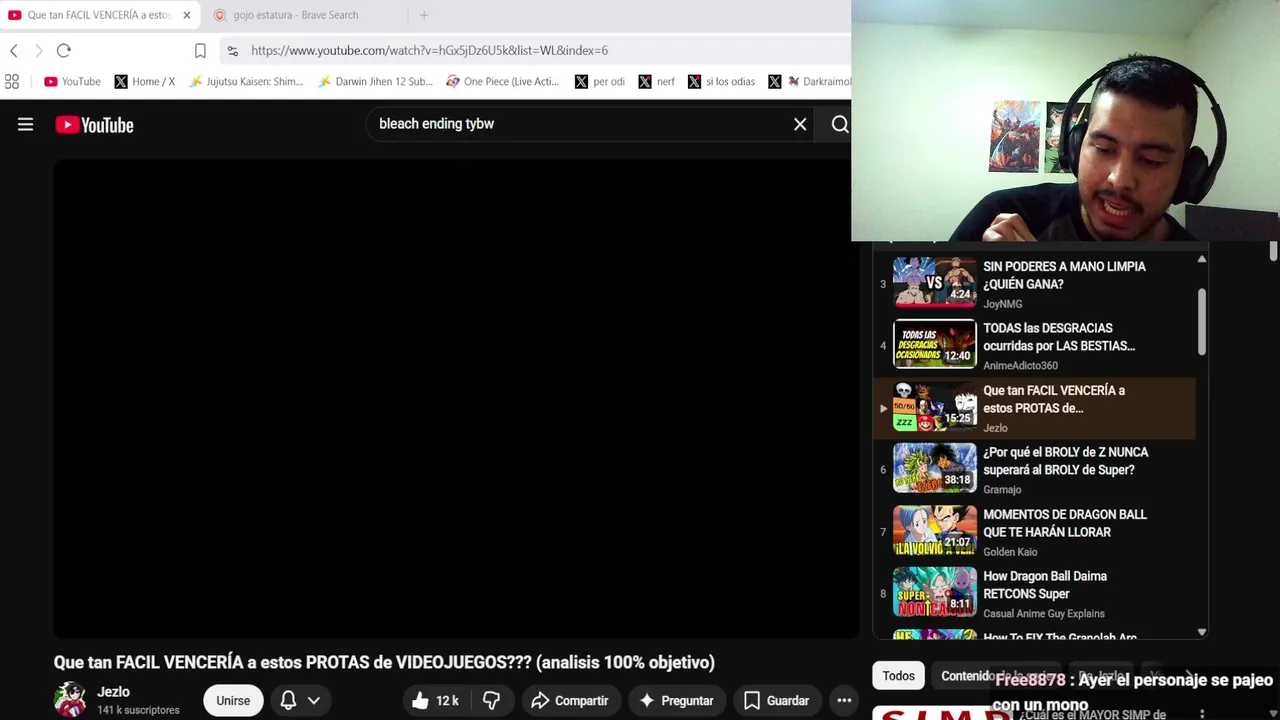The image size is (1280, 720).
Task: Open the site settings icon in the address bar
Action: 232,50
